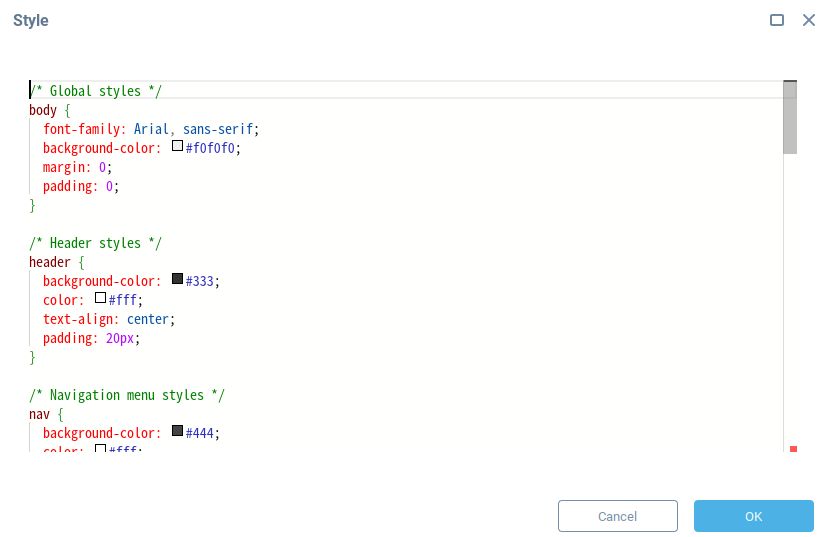Place cursor on the Global styles comment

coord(96,91)
